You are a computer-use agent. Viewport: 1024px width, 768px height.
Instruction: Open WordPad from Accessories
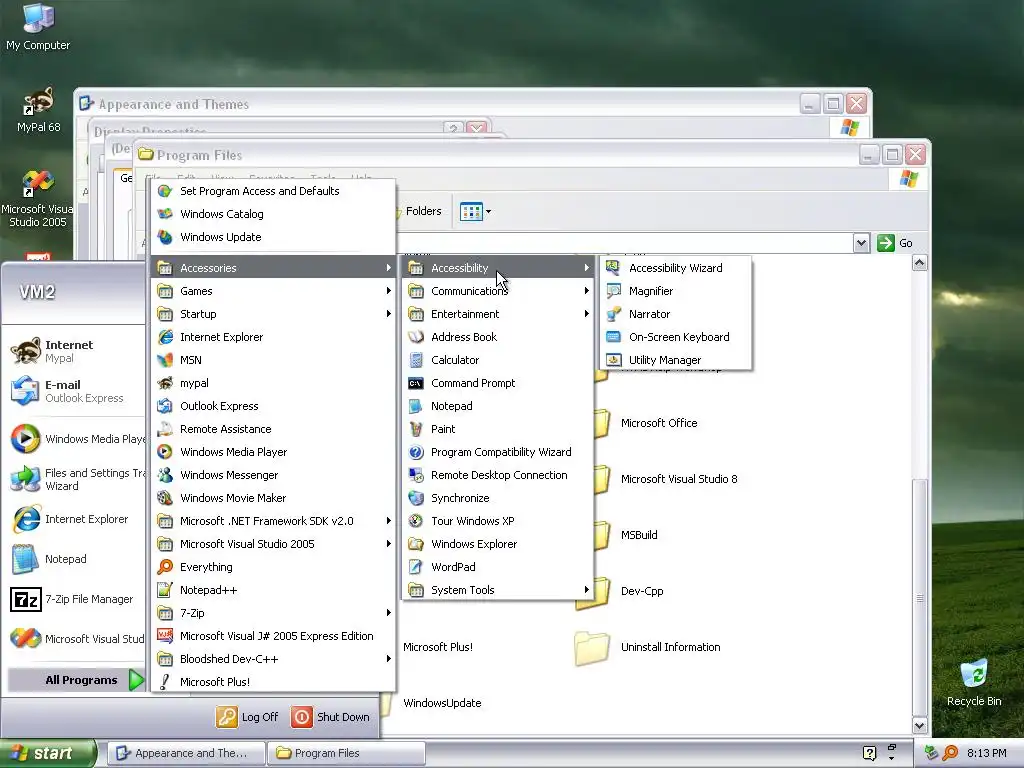click(498, 567)
